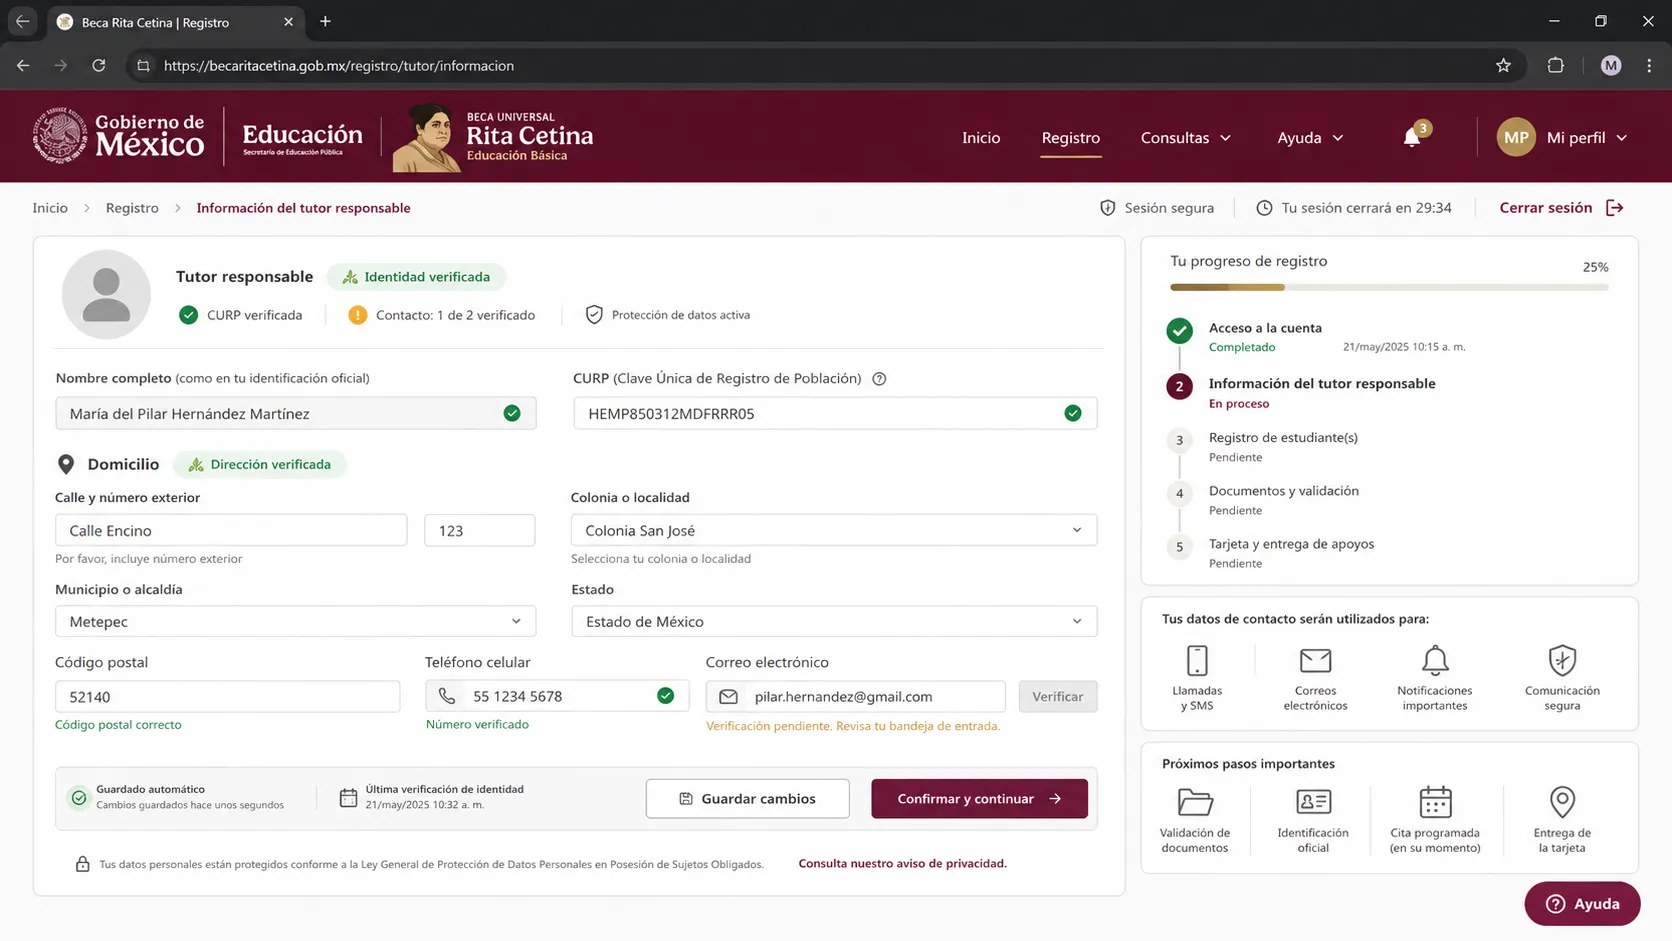Viewport: 1672px width, 941px height.
Task: Expand the Consultas menu
Action: (x=1186, y=138)
